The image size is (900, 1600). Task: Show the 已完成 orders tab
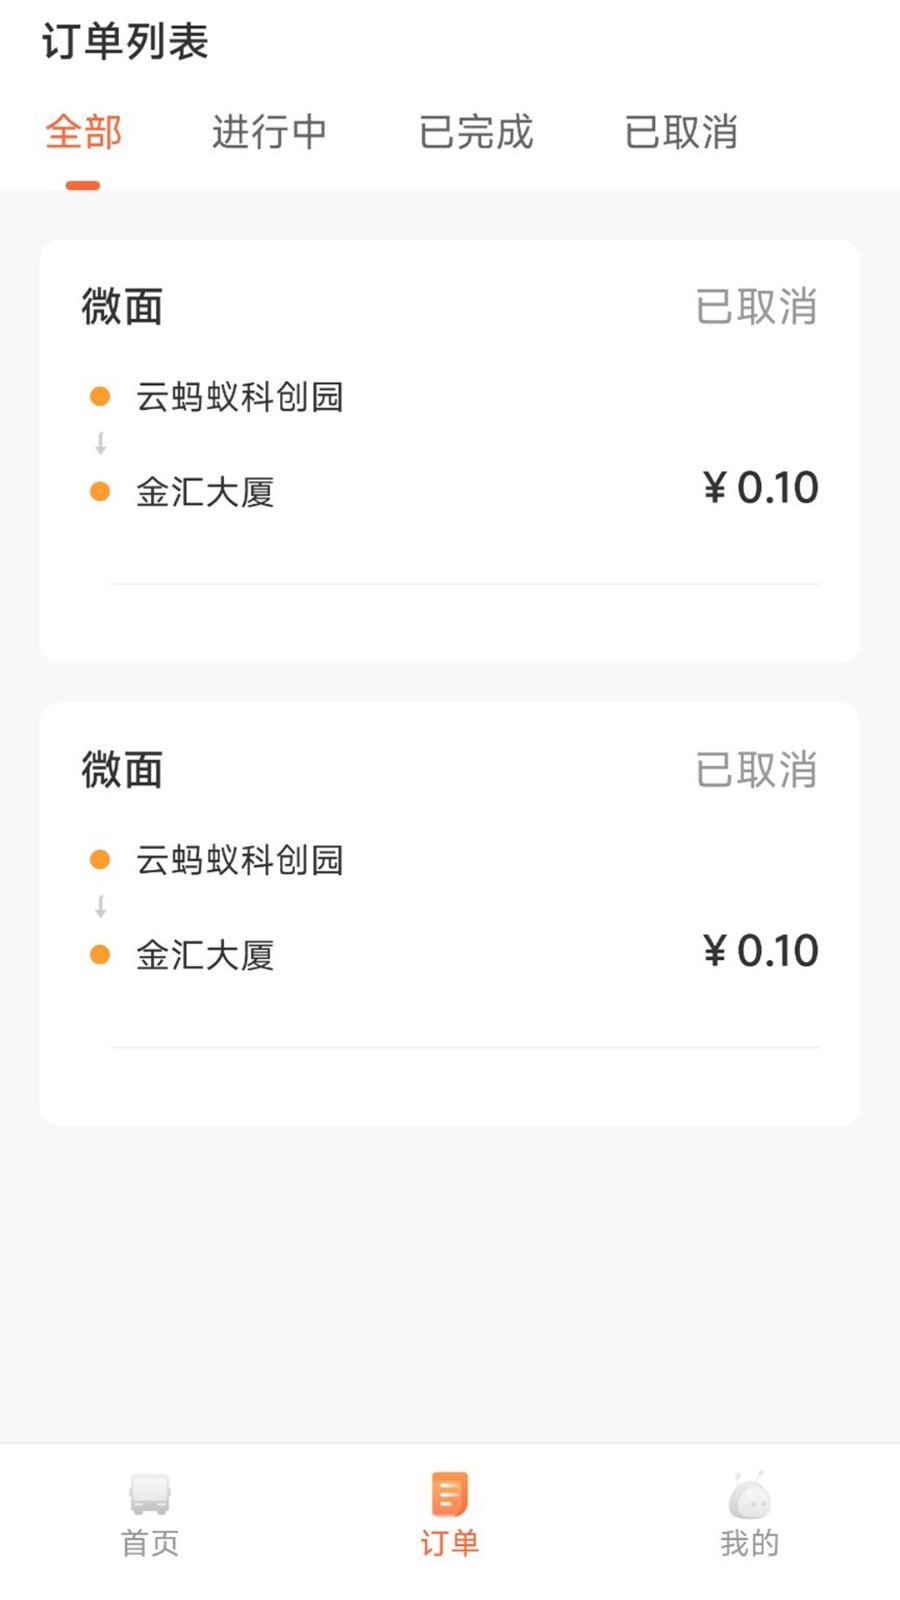[x=476, y=133]
